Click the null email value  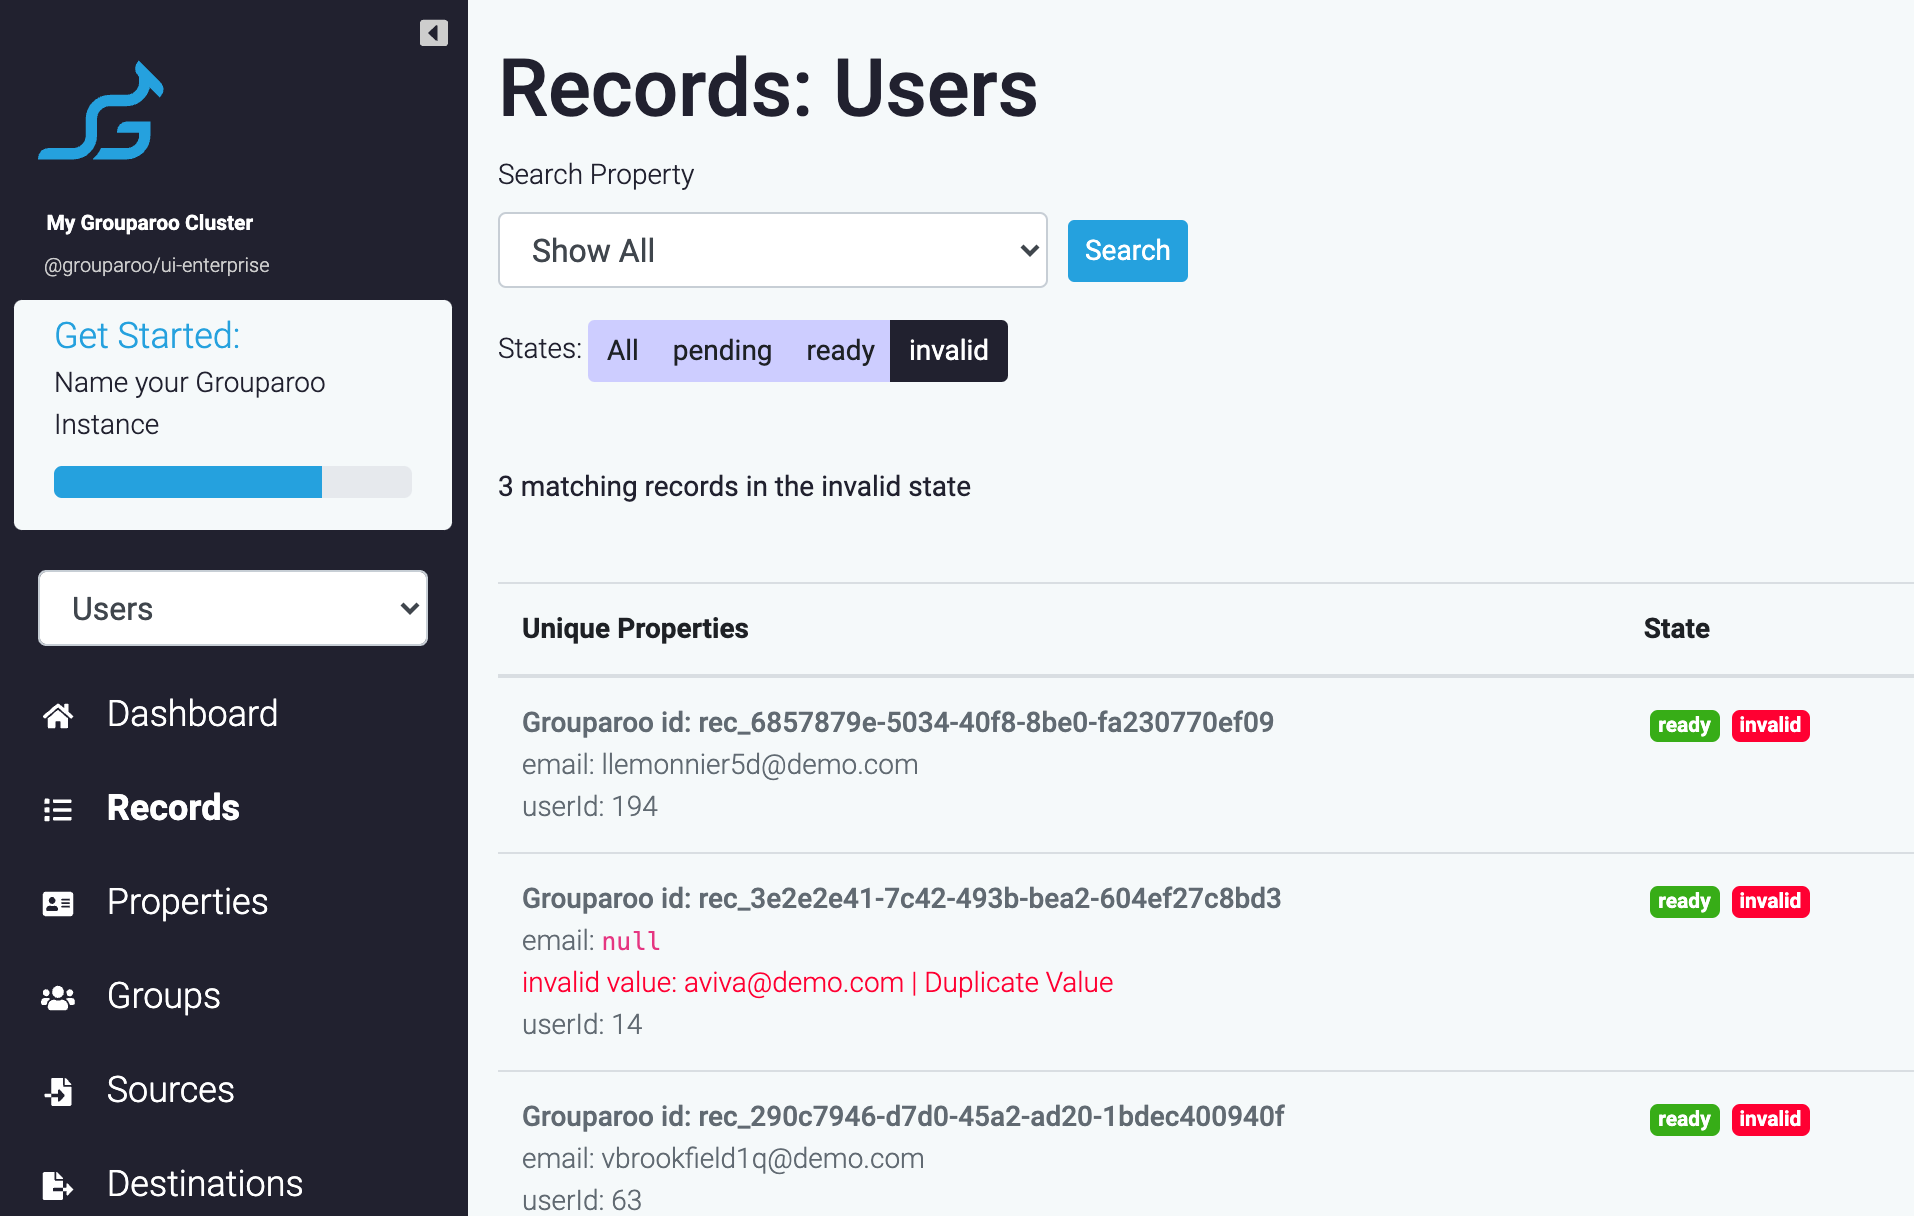click(x=631, y=941)
